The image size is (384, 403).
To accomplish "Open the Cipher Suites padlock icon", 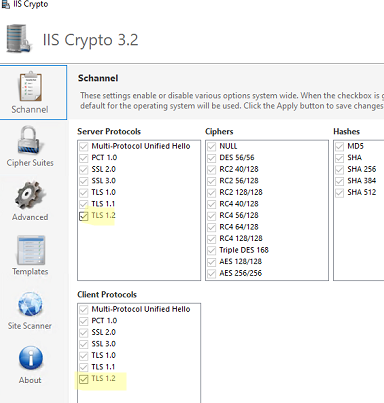I will point(30,140).
